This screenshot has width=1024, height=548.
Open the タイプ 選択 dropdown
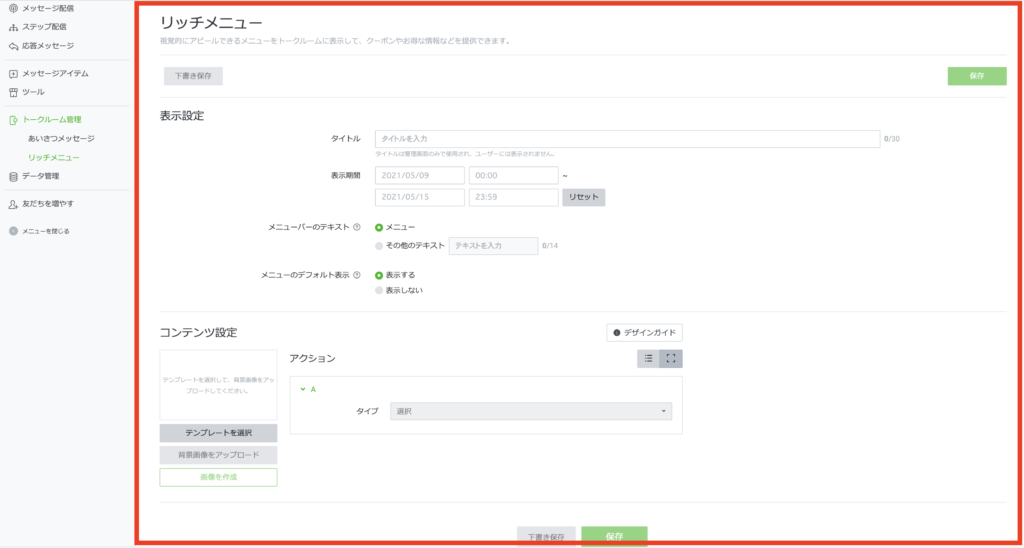(530, 411)
